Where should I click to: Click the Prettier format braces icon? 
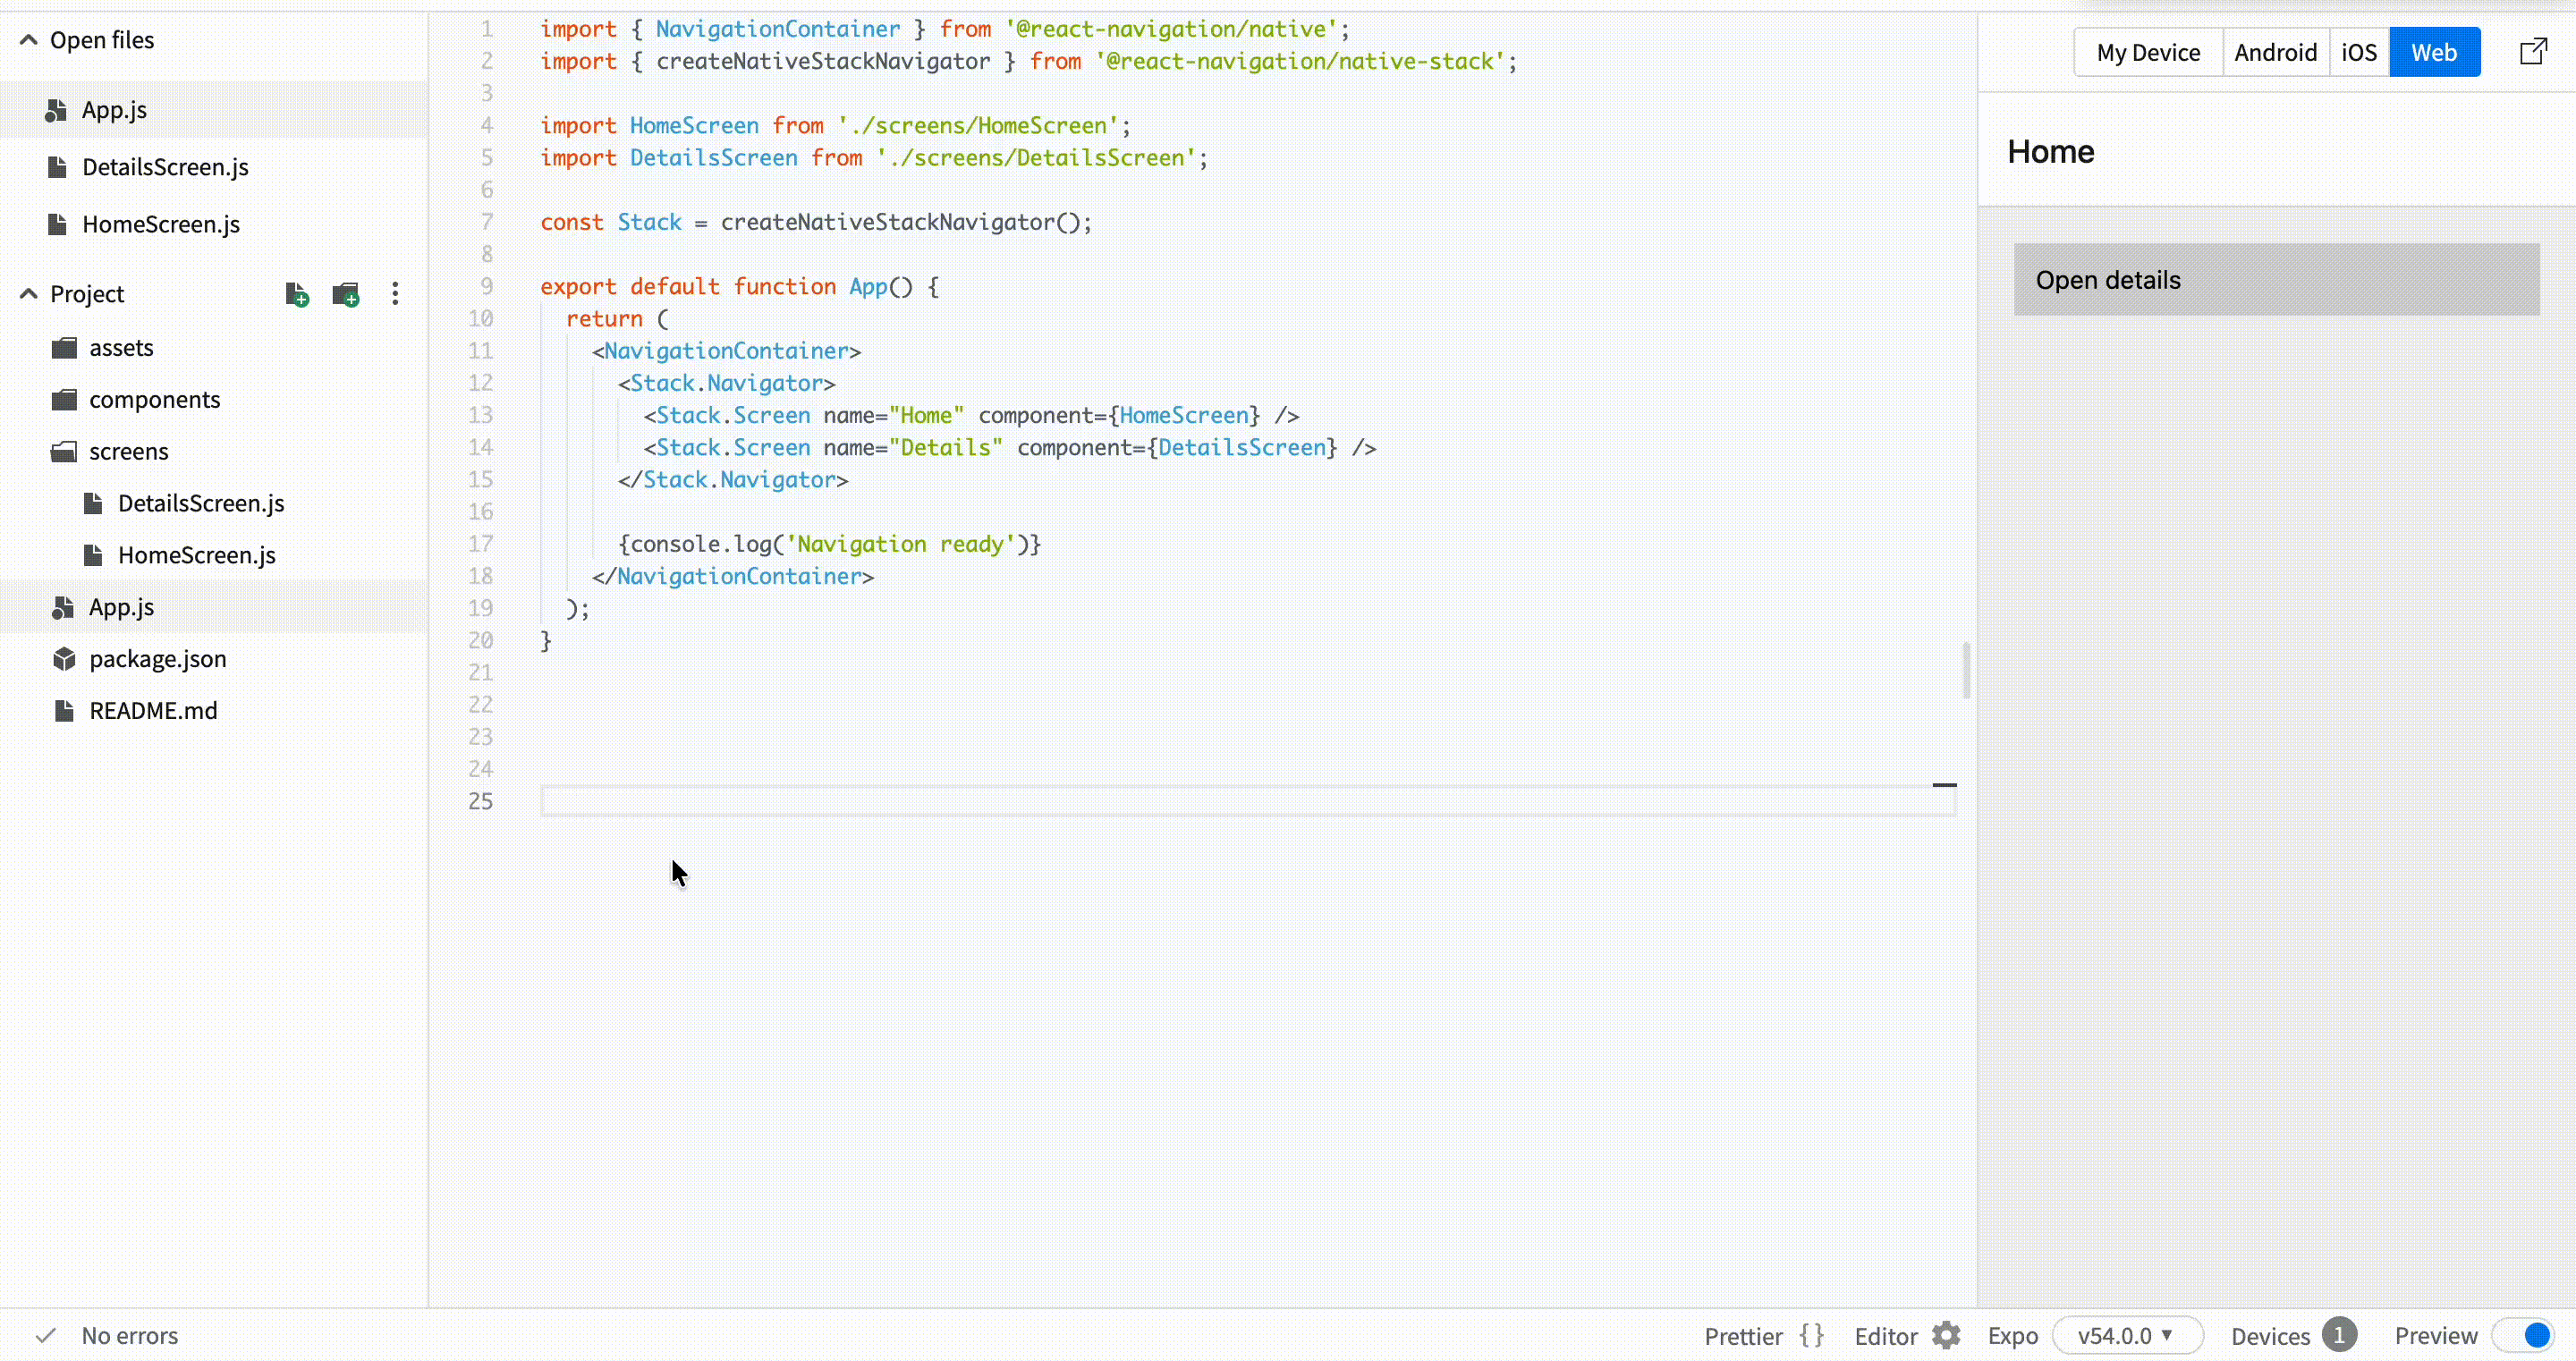[1811, 1335]
